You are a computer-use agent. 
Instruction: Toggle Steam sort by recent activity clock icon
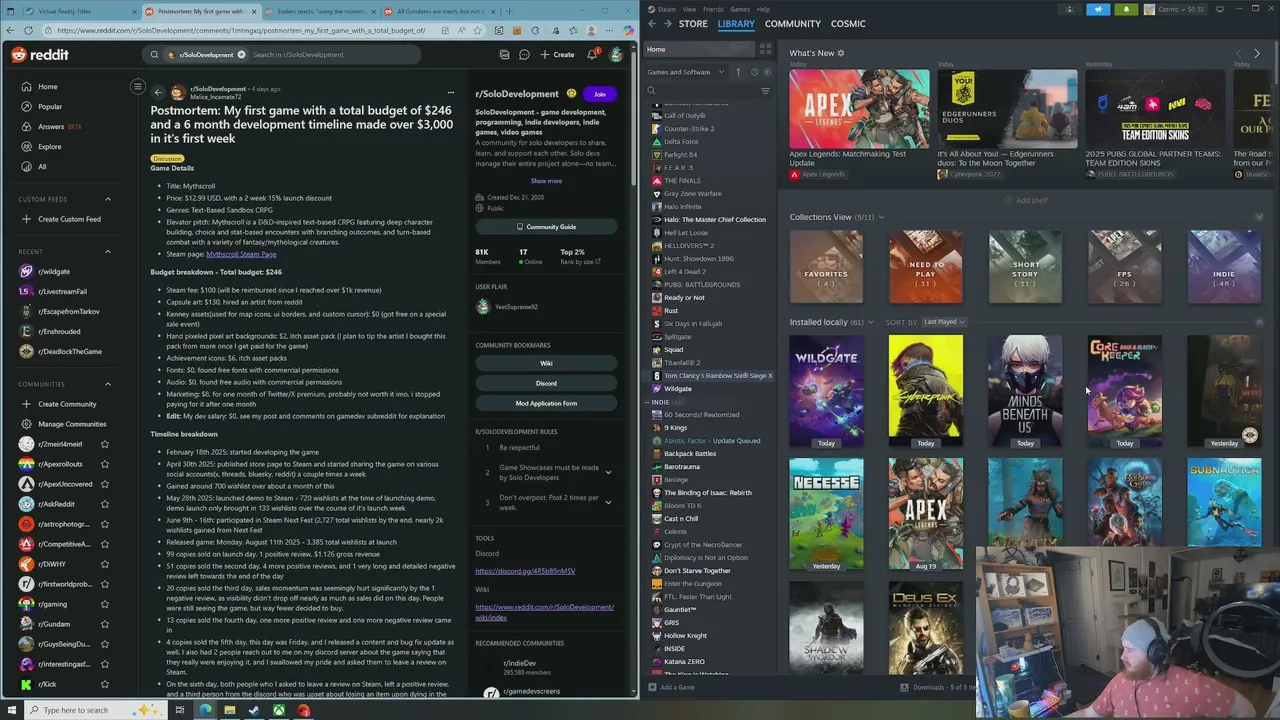coord(754,72)
